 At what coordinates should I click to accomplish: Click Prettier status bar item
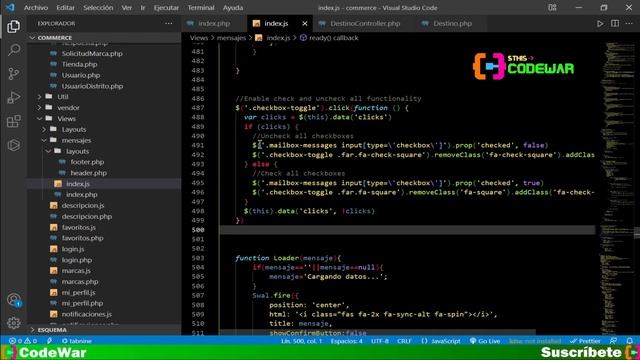[x=585, y=341]
